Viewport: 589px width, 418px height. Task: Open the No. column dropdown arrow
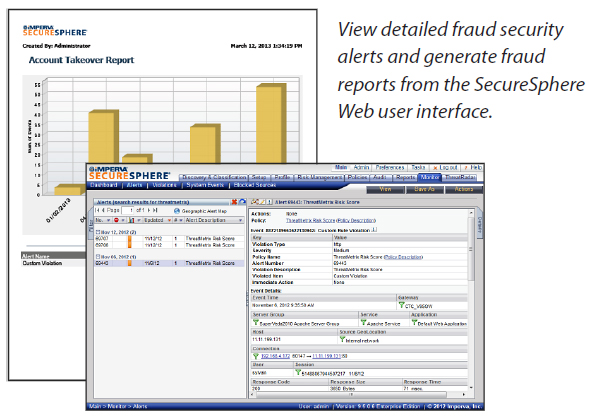click(x=109, y=220)
